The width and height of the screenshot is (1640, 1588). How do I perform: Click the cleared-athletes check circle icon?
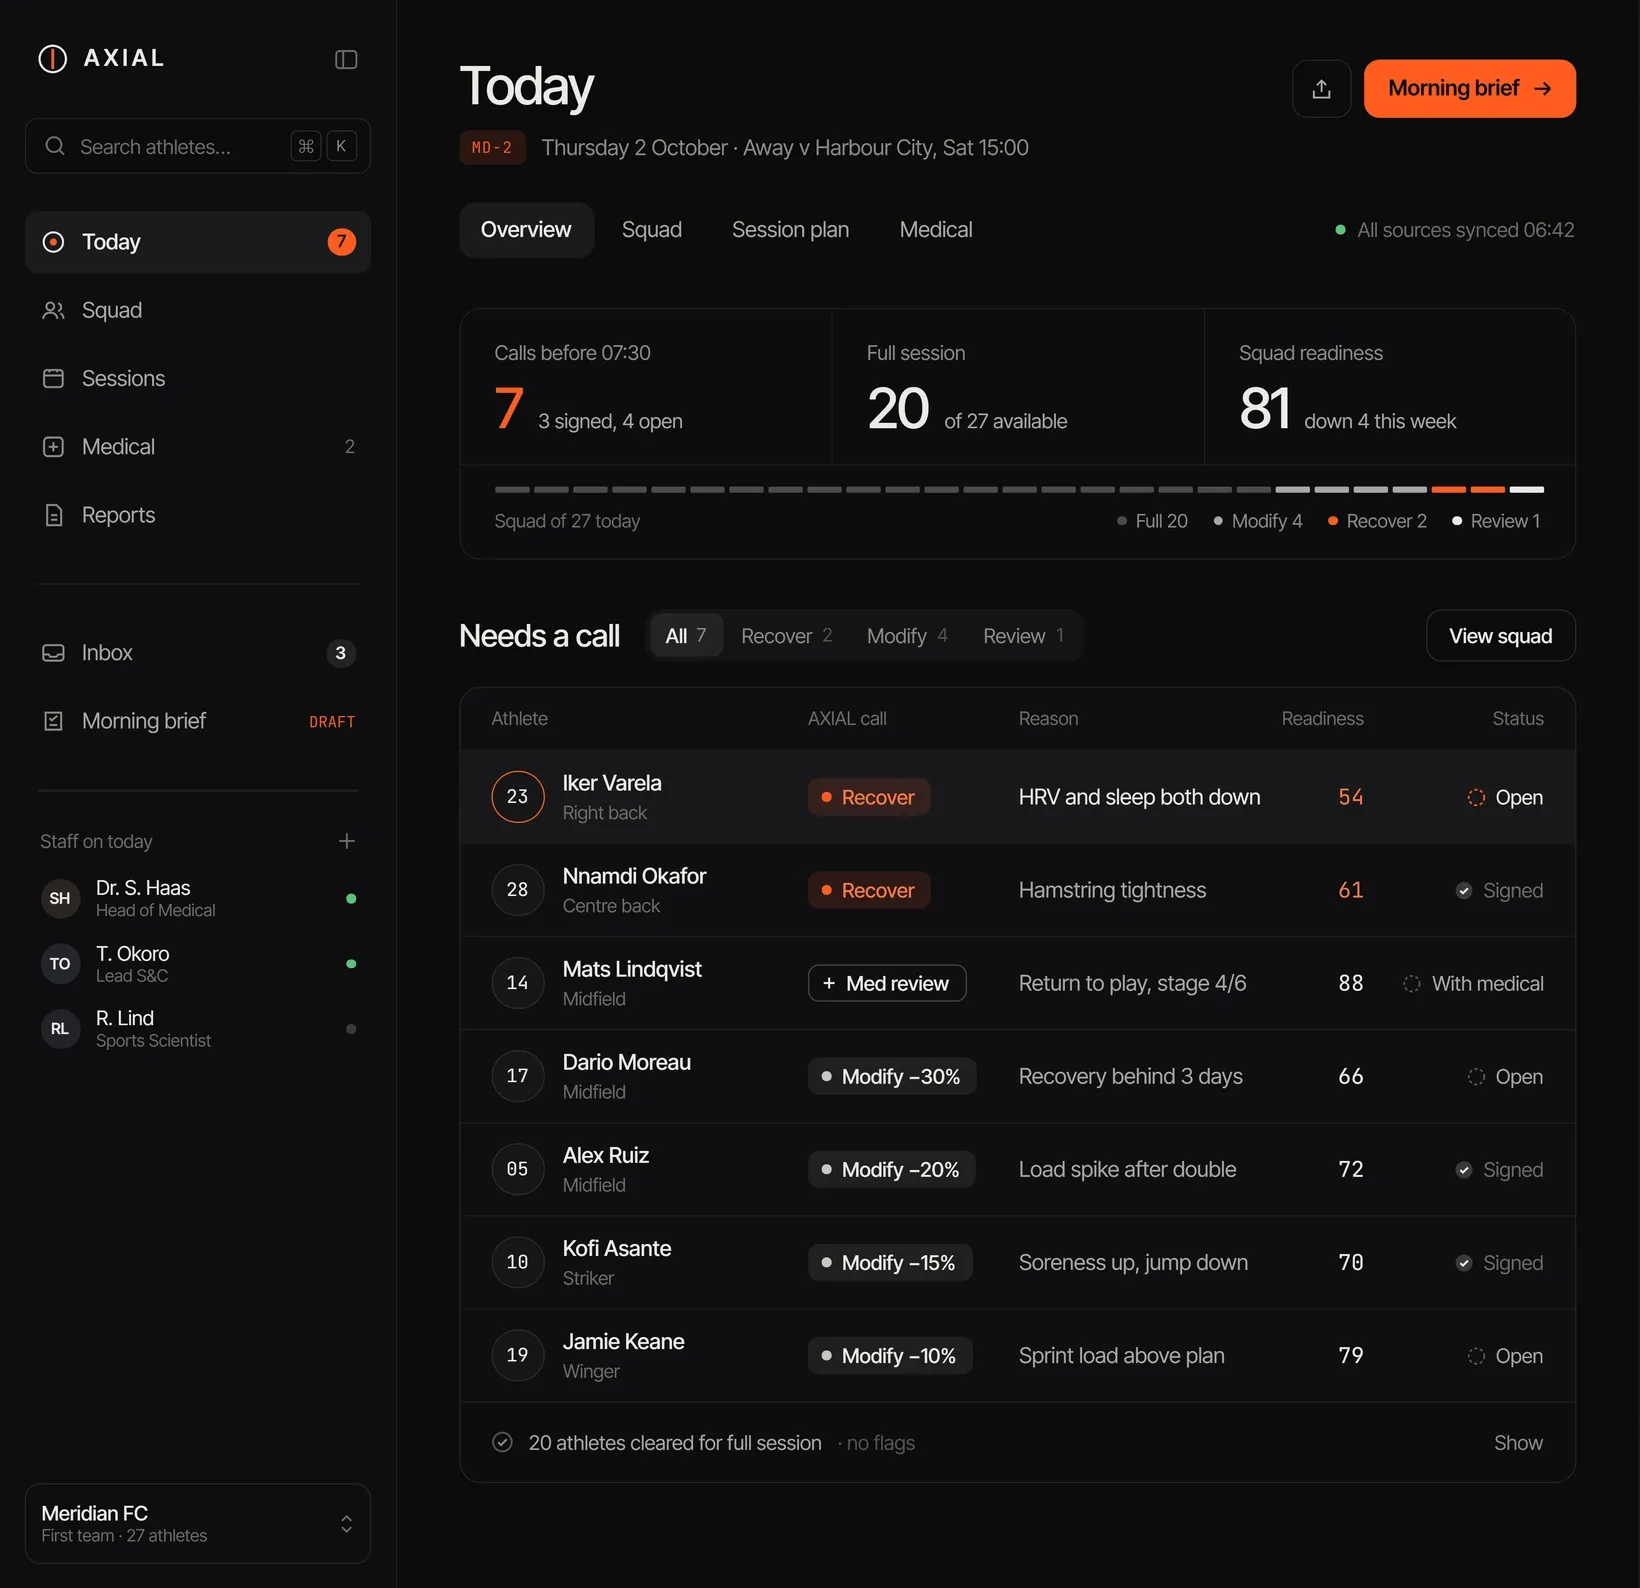pos(503,1442)
